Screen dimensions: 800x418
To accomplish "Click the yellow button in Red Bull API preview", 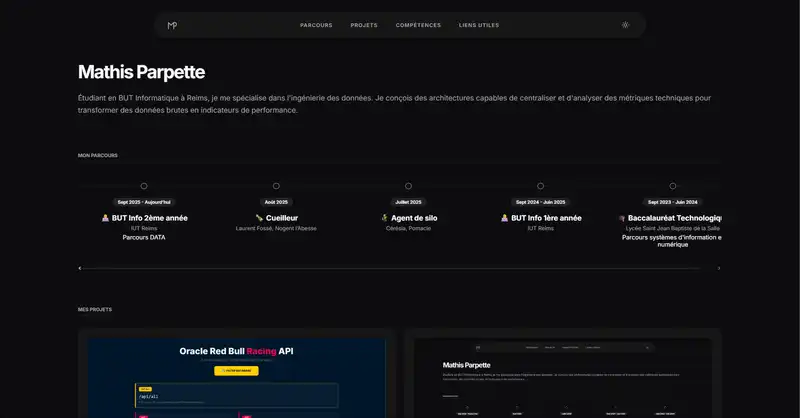I will (236, 370).
